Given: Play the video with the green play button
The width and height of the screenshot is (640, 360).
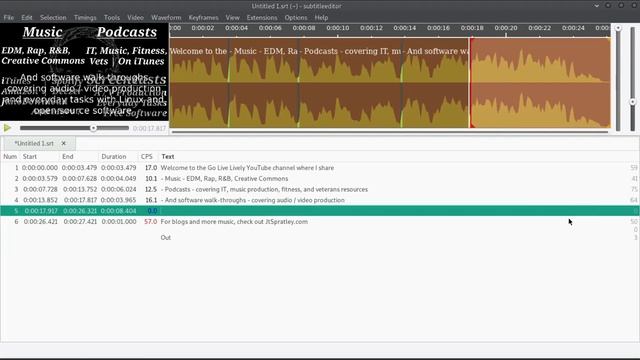Looking at the screenshot, I should coord(7,128).
